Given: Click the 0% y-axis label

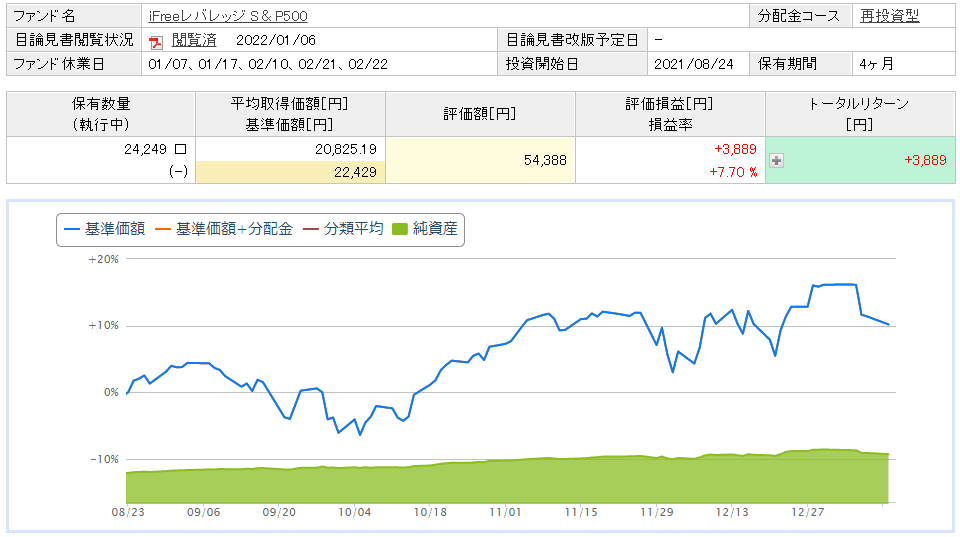Looking at the screenshot, I should click(x=111, y=392).
